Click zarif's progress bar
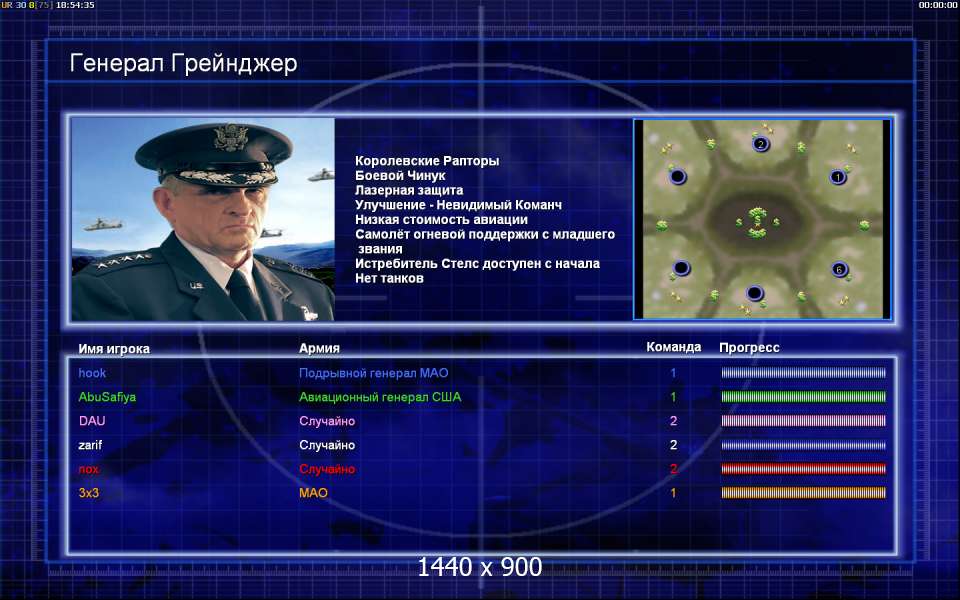The width and height of the screenshot is (960, 600). pos(803,445)
